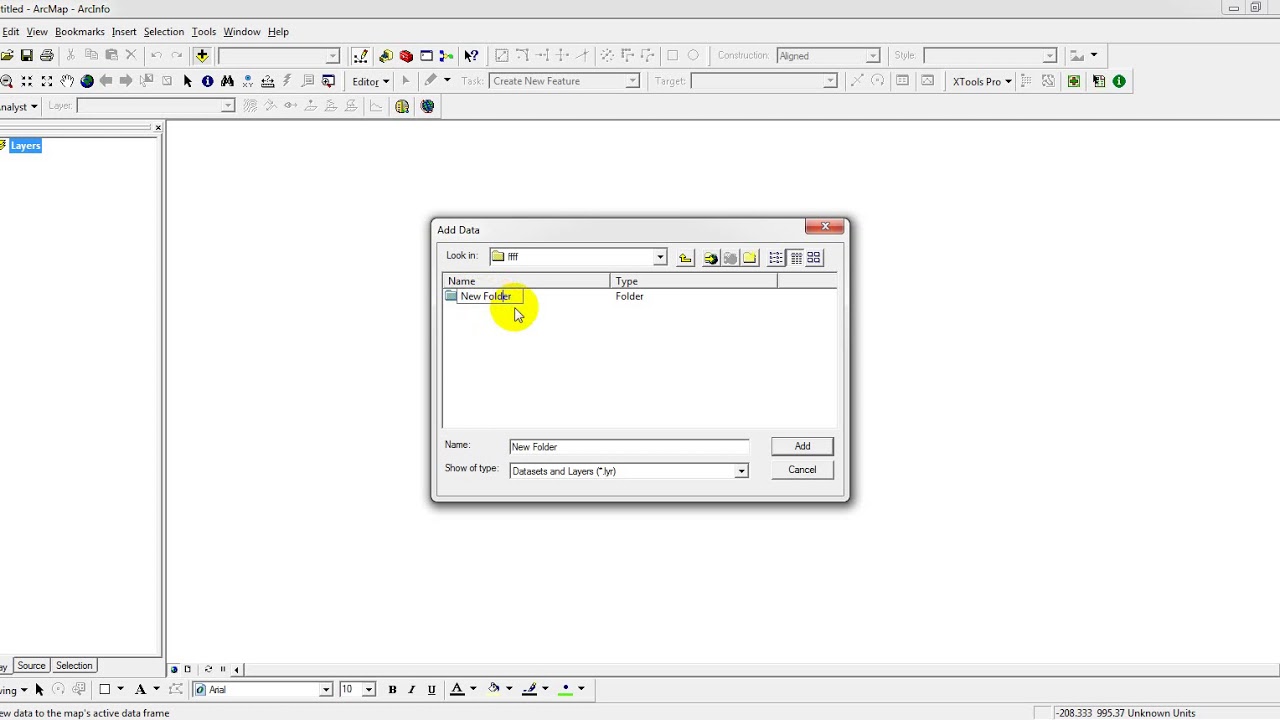Expand the Show of type dropdown
The width and height of the screenshot is (1280, 720).
pyautogui.click(x=741, y=471)
